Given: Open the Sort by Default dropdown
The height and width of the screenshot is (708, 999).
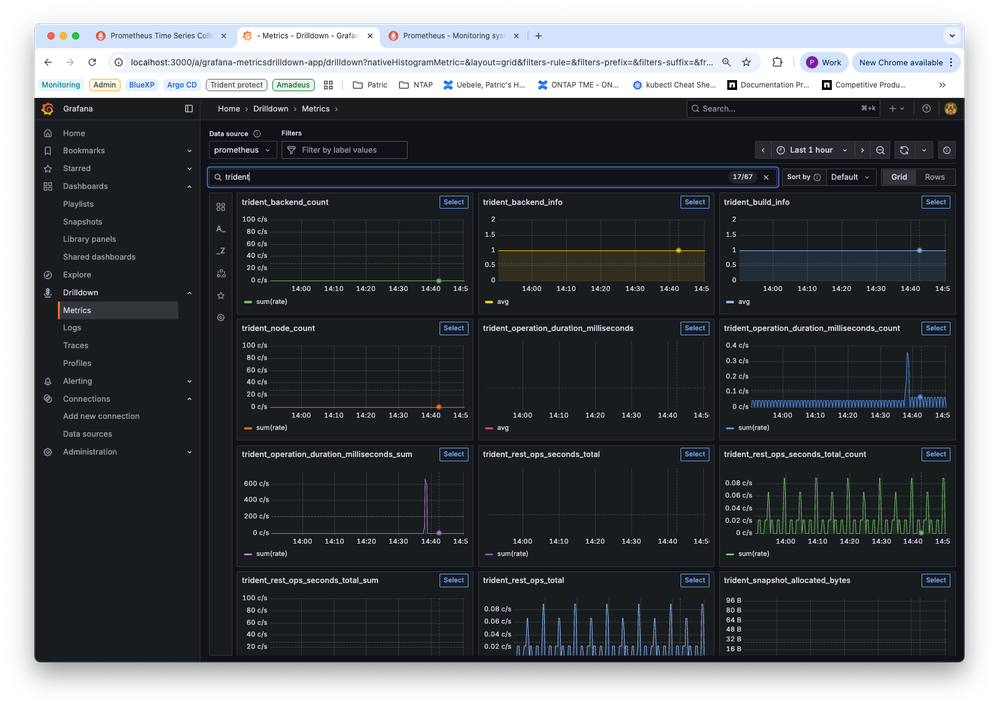Looking at the screenshot, I should tap(850, 177).
